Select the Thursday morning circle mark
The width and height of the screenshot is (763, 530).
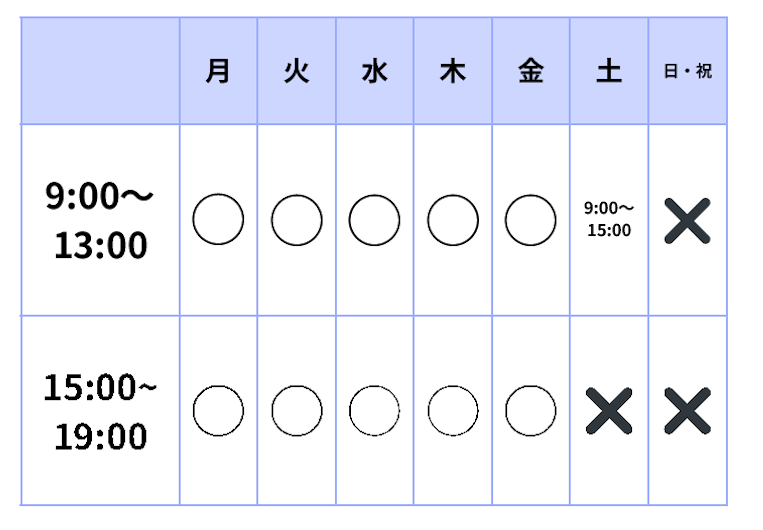point(453,220)
